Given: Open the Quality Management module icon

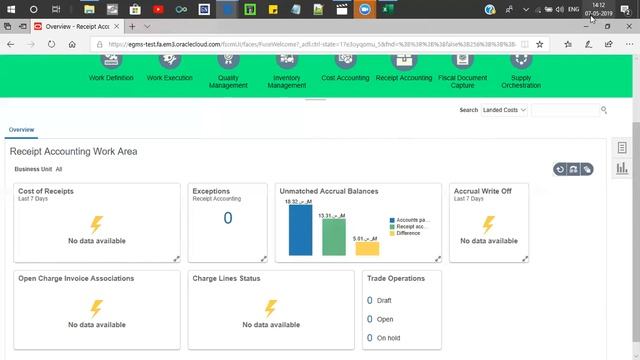Looking at the screenshot, I should [228, 60].
